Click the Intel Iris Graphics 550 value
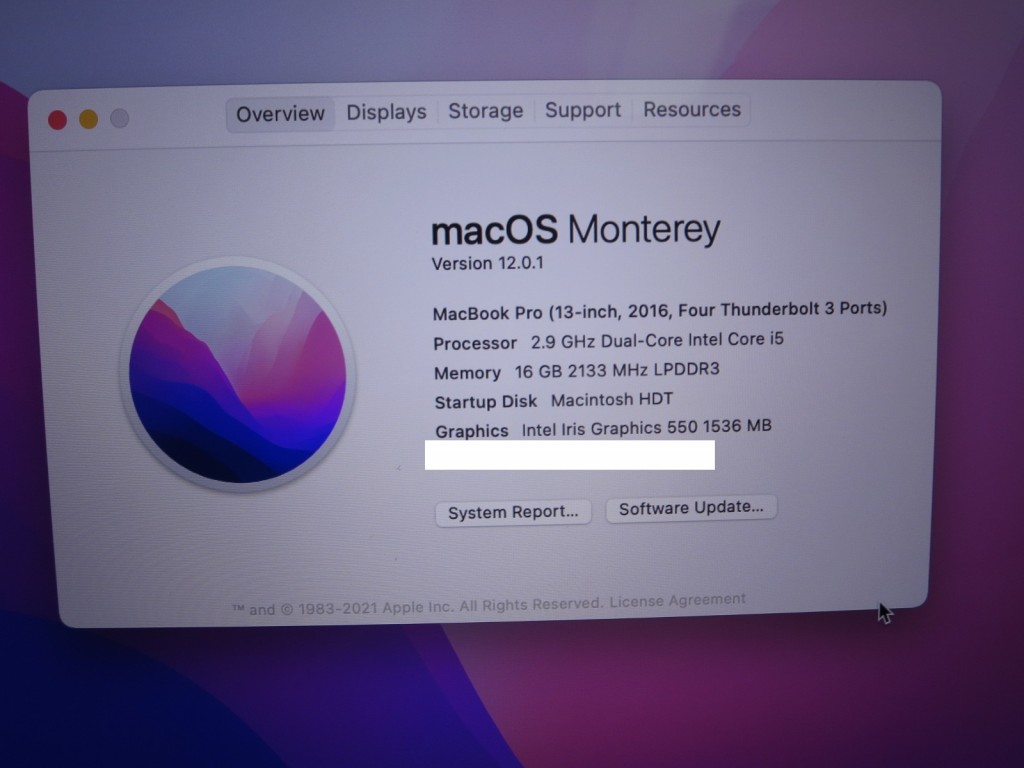1024x768 pixels. (647, 428)
